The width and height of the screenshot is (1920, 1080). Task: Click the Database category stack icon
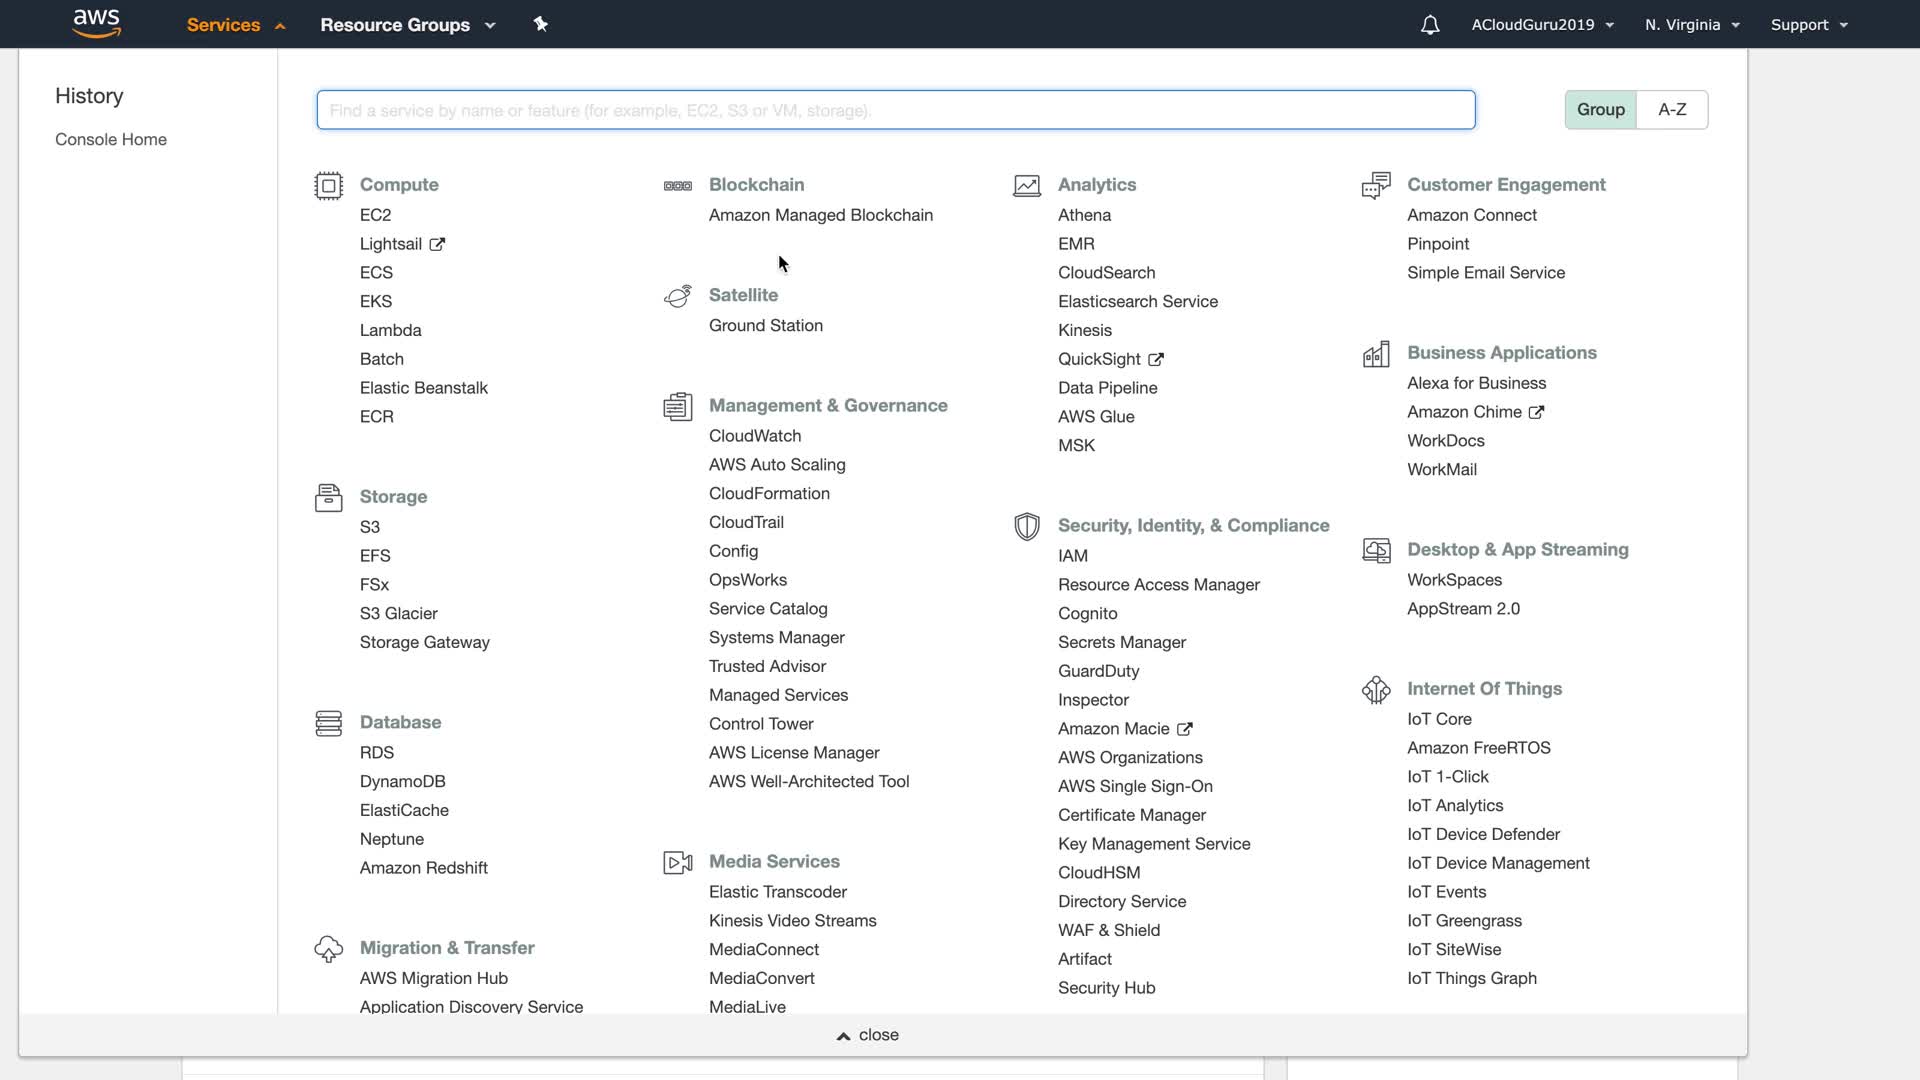tap(328, 723)
